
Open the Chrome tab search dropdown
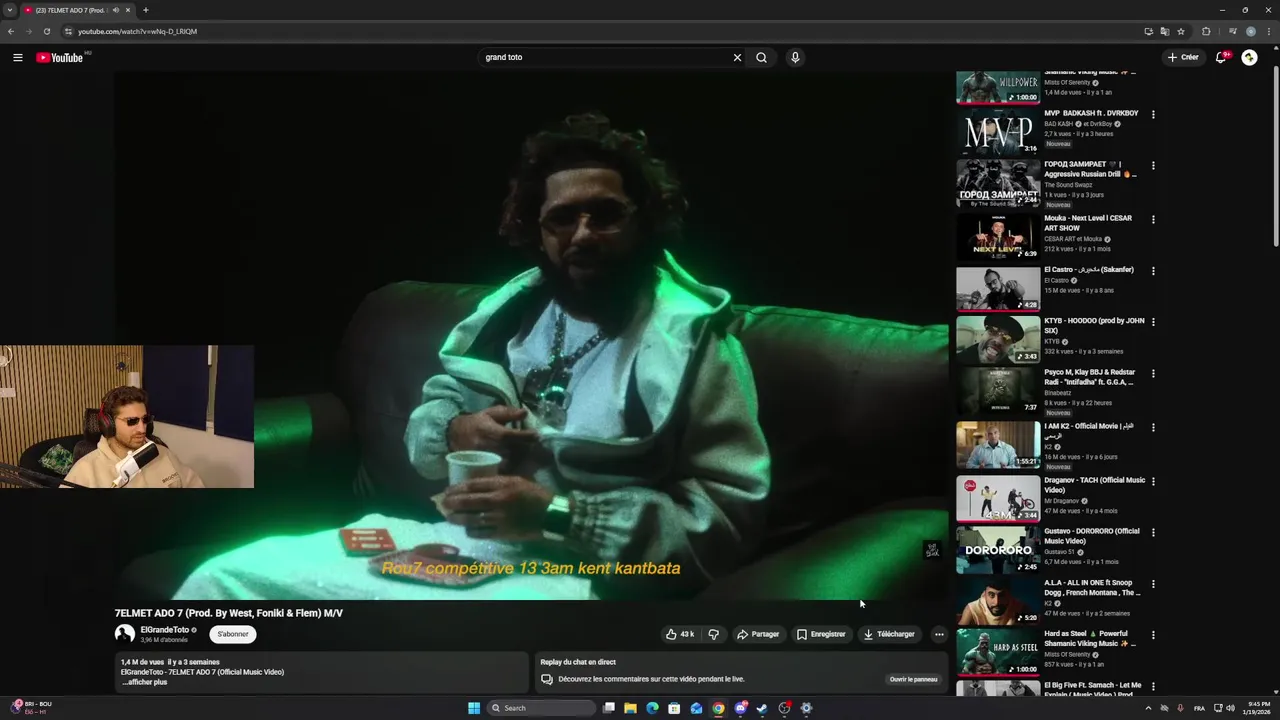pos(10,10)
